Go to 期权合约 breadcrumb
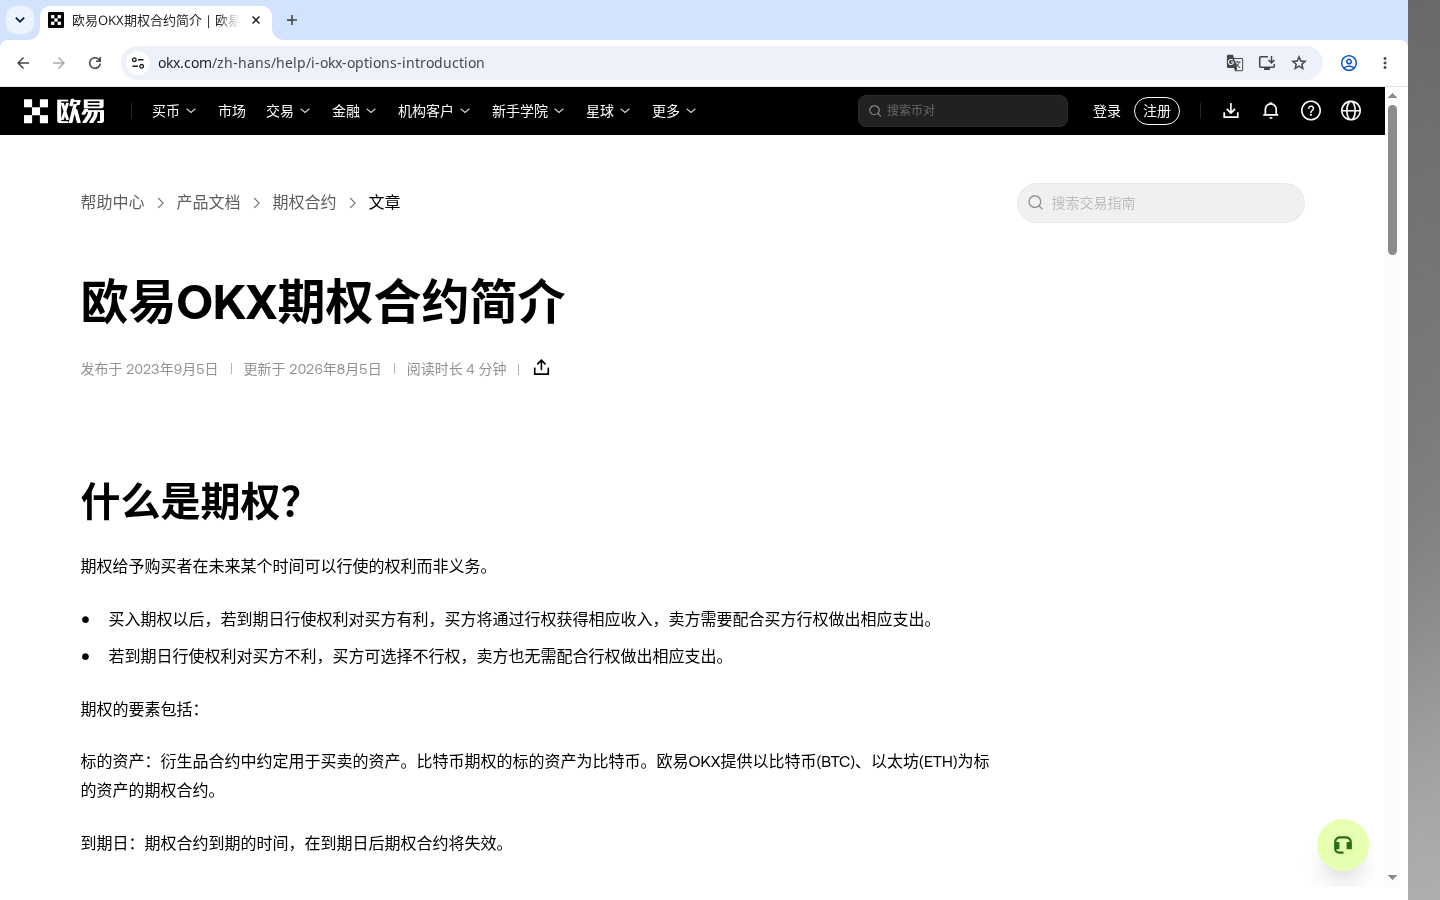The image size is (1440, 900). tap(304, 202)
